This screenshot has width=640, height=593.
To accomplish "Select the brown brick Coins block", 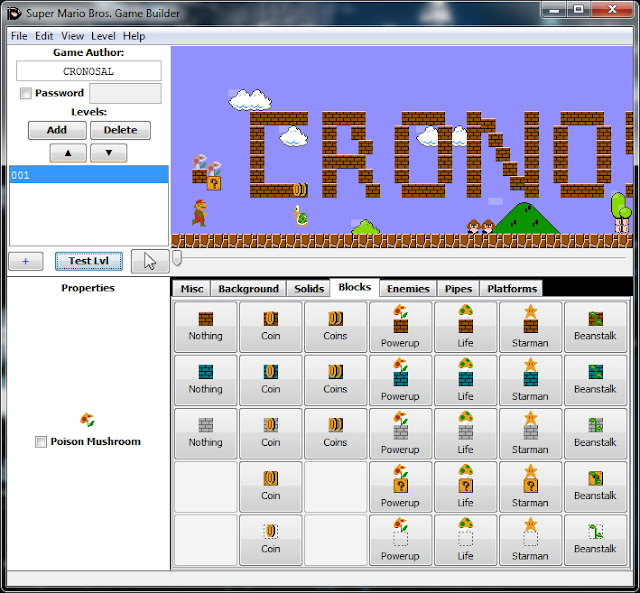I will tap(336, 327).
